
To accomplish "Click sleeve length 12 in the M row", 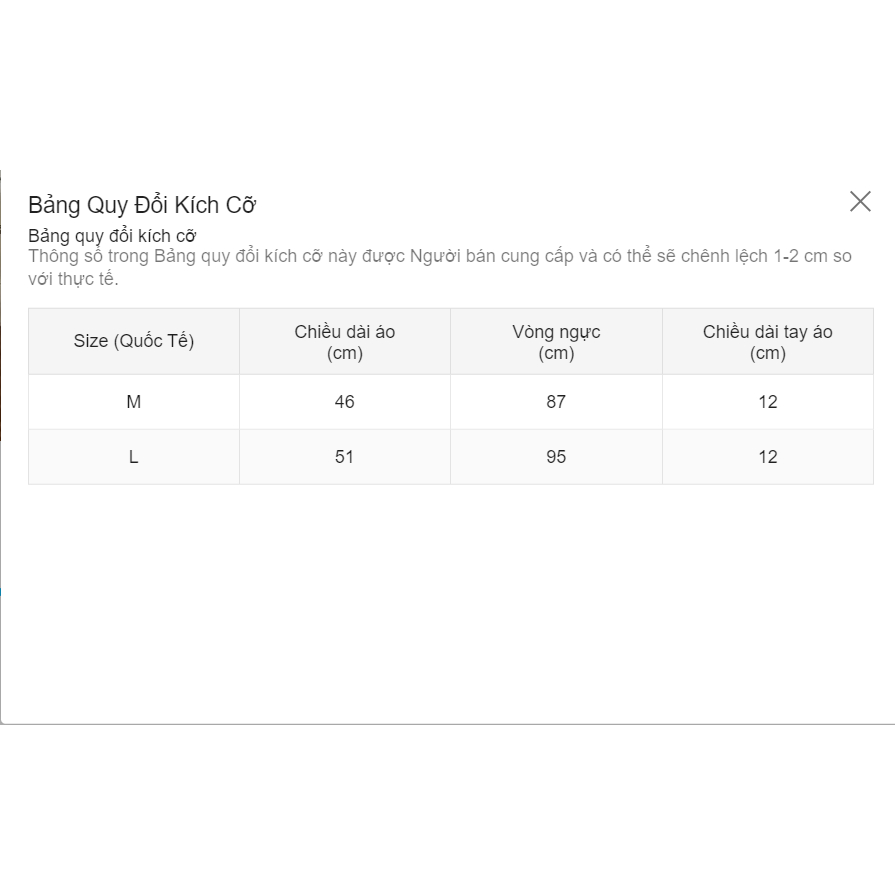I will 767,402.
